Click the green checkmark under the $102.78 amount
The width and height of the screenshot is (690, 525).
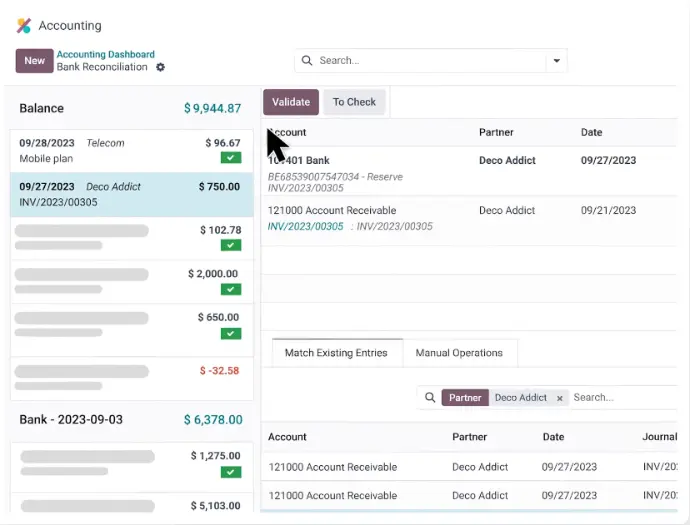tap(231, 245)
